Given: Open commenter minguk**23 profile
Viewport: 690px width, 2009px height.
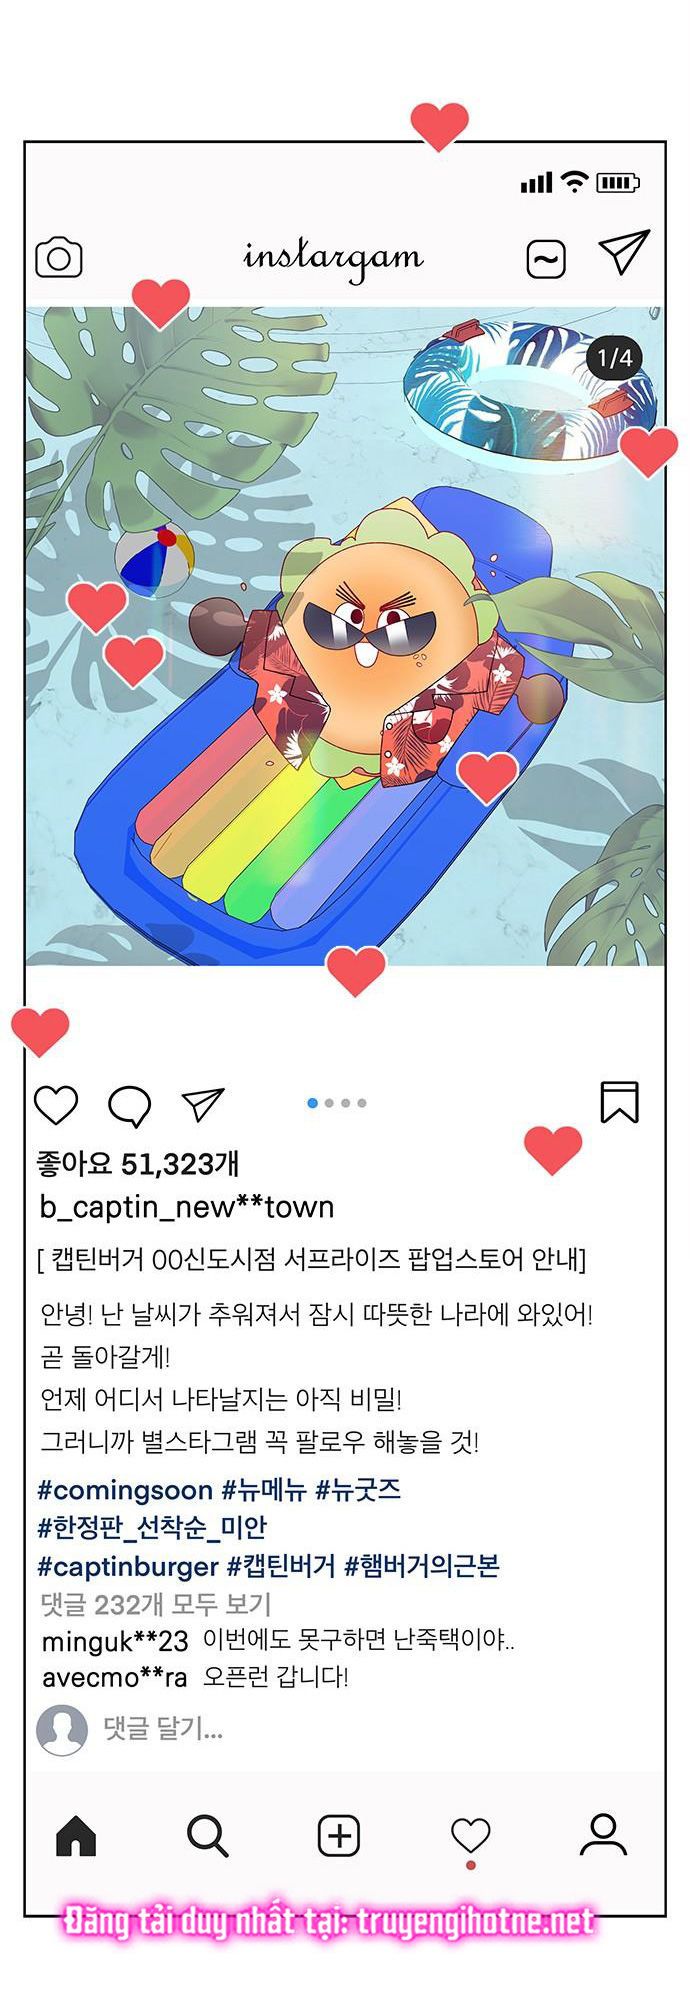Looking at the screenshot, I should (115, 1641).
